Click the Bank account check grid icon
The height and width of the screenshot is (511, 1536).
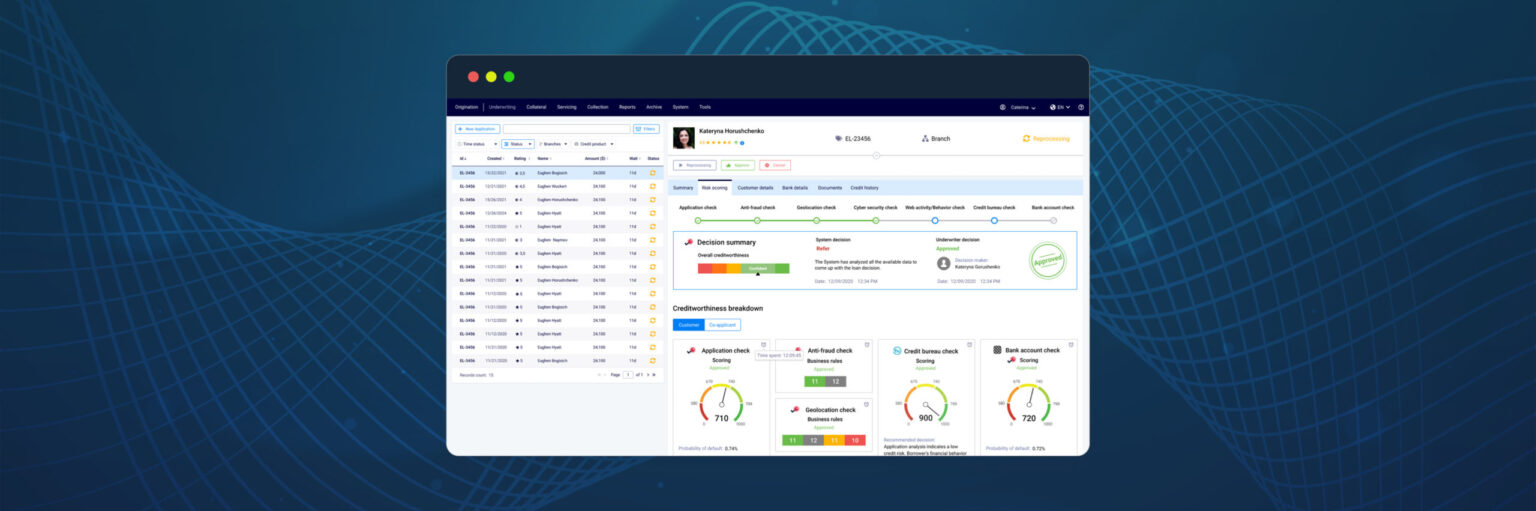click(x=997, y=350)
